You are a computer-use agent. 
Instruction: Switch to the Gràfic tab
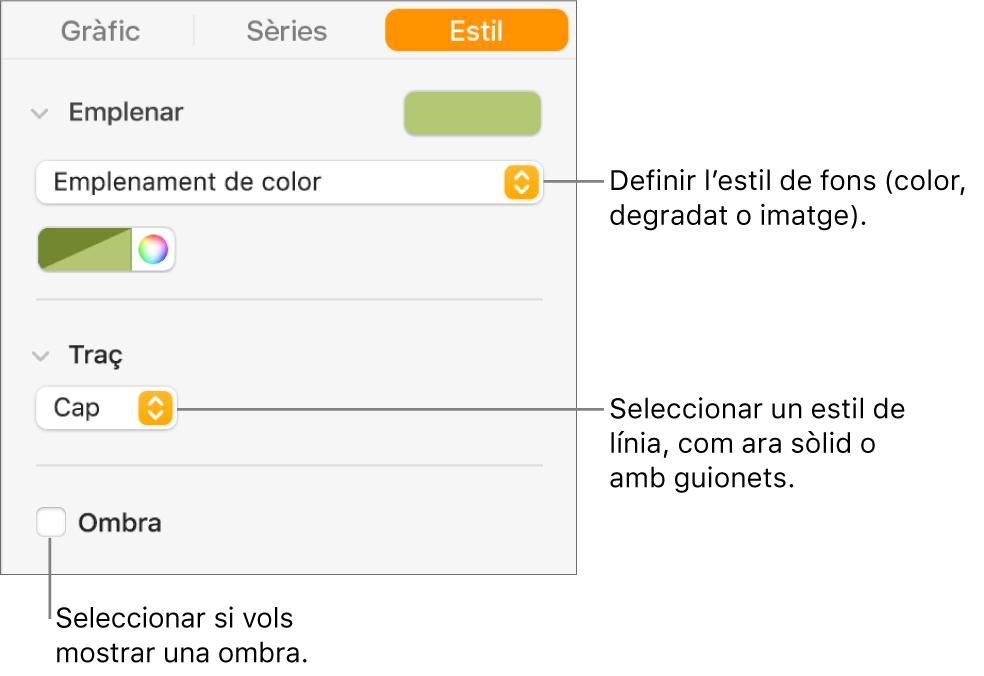click(100, 31)
